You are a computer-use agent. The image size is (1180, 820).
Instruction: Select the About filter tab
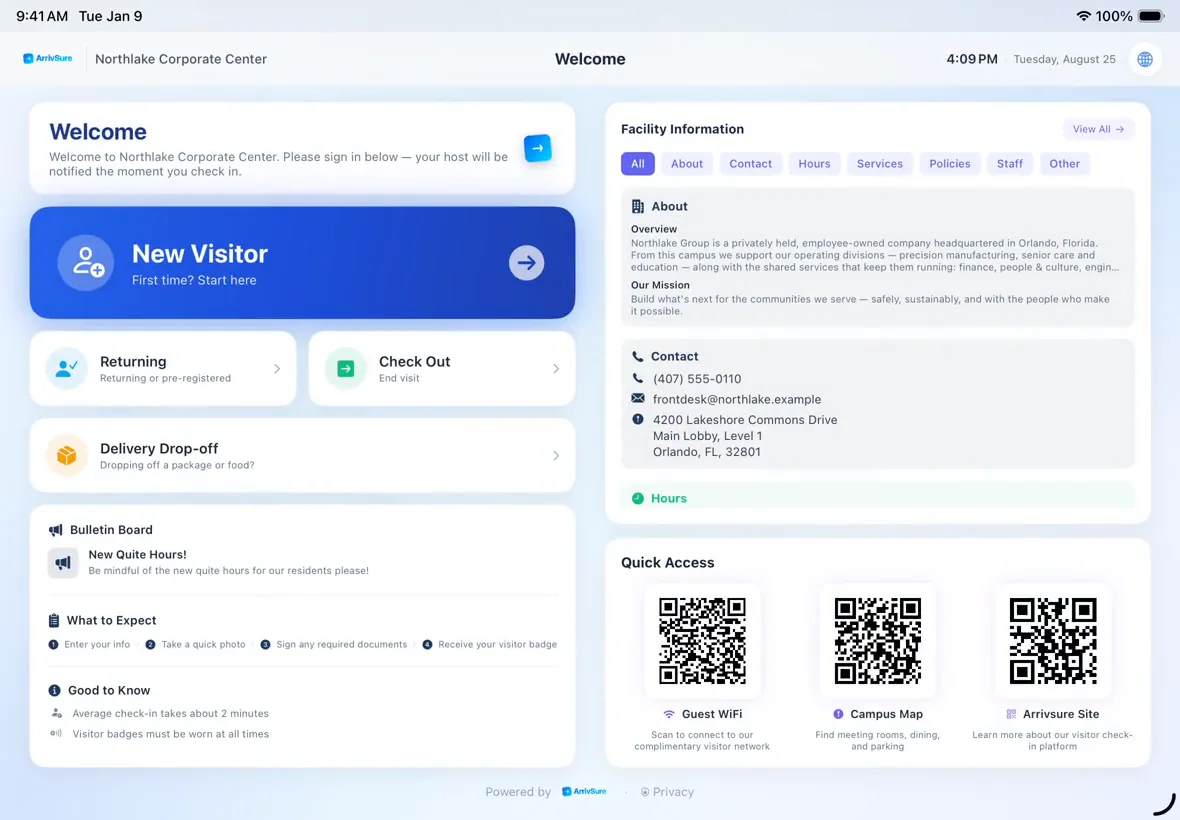point(686,163)
